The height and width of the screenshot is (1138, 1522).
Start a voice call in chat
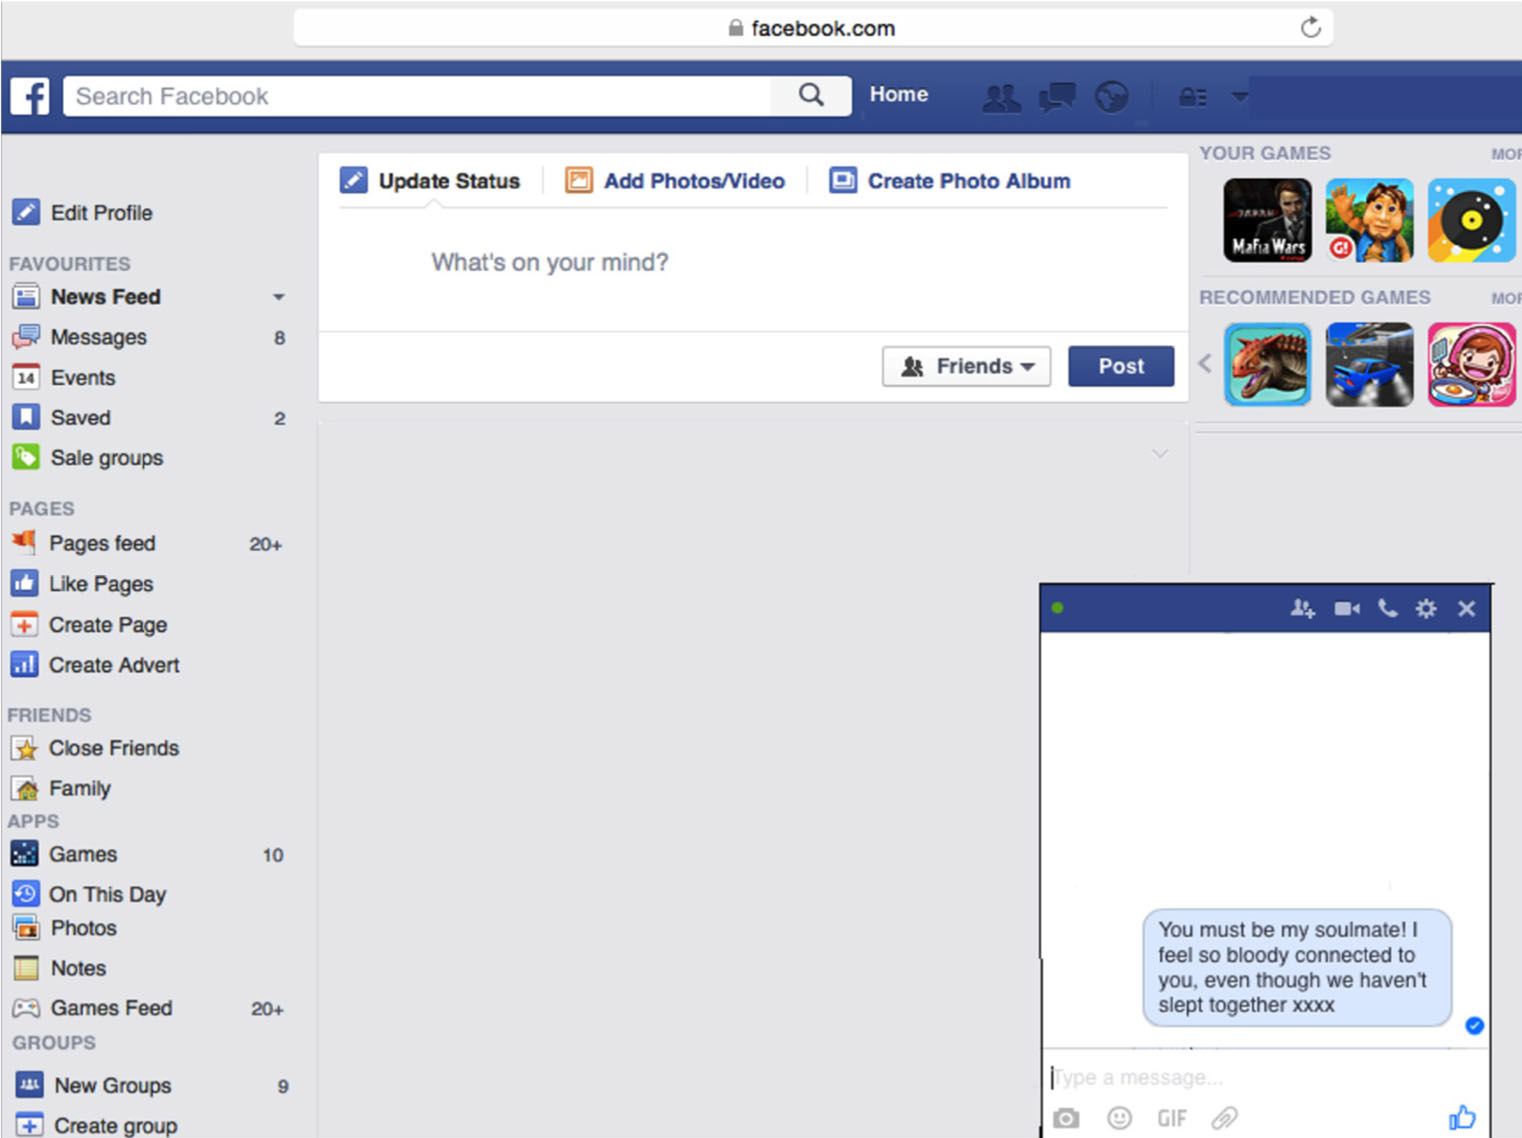click(1387, 608)
